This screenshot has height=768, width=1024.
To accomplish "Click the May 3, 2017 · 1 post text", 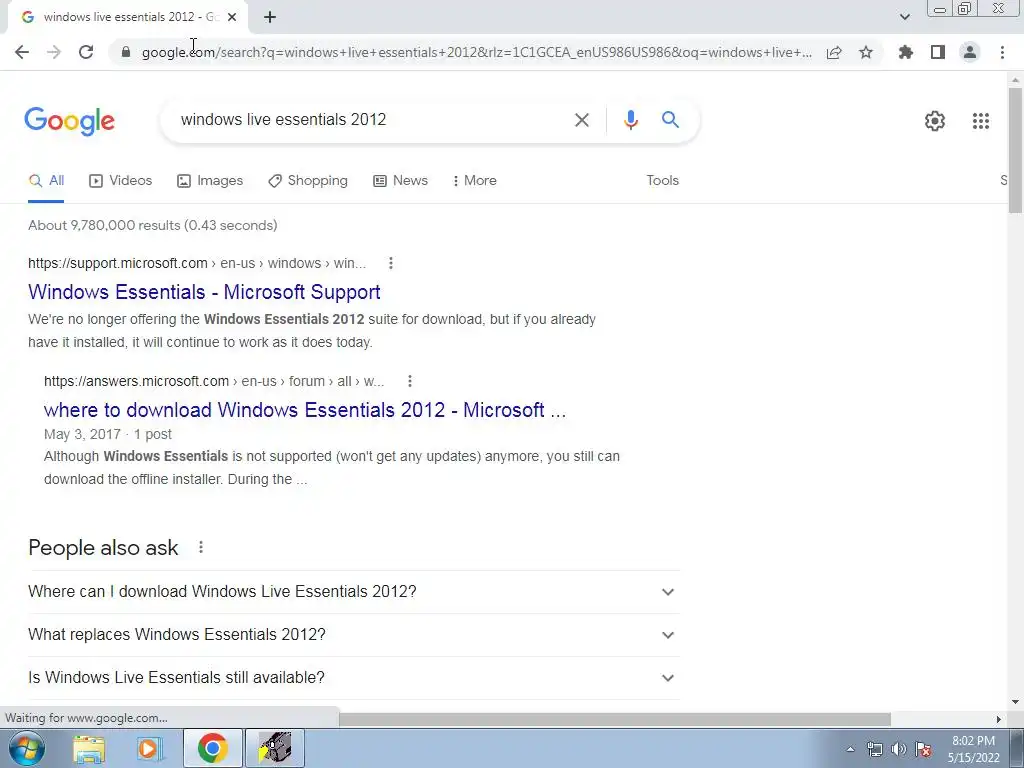I will [x=108, y=434].
